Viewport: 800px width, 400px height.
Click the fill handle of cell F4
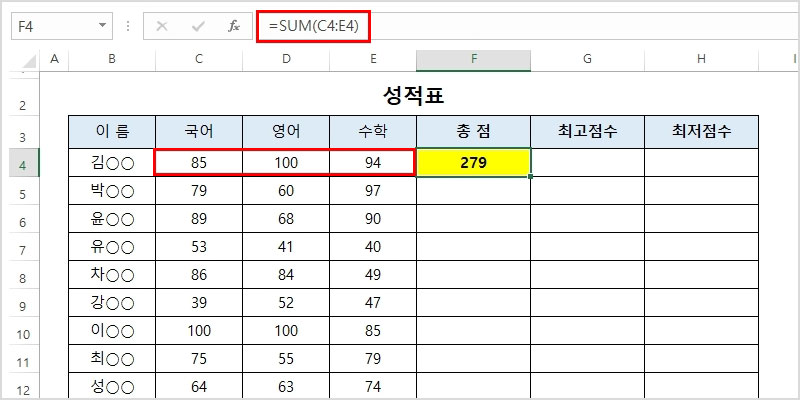531,177
